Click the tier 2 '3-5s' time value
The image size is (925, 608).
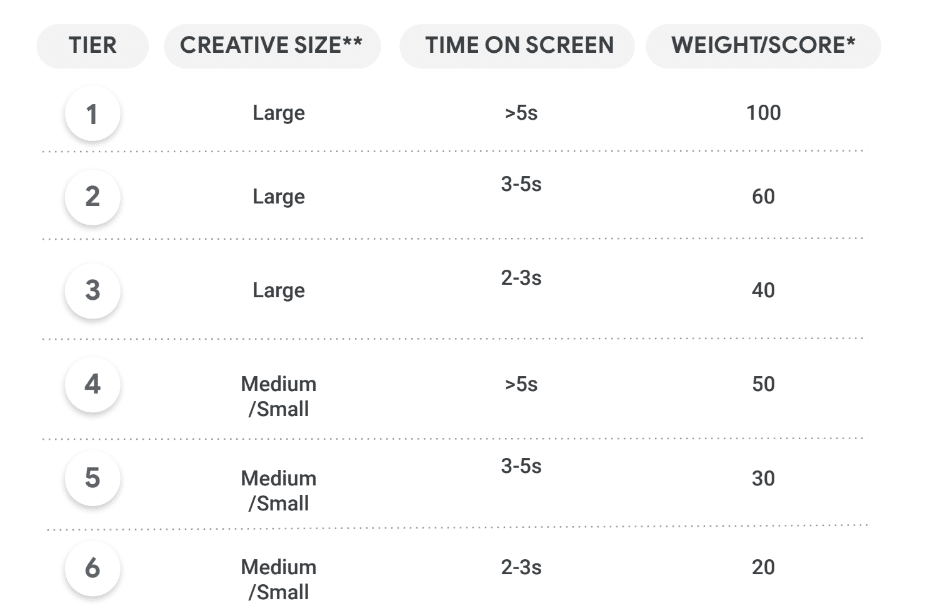(x=521, y=185)
